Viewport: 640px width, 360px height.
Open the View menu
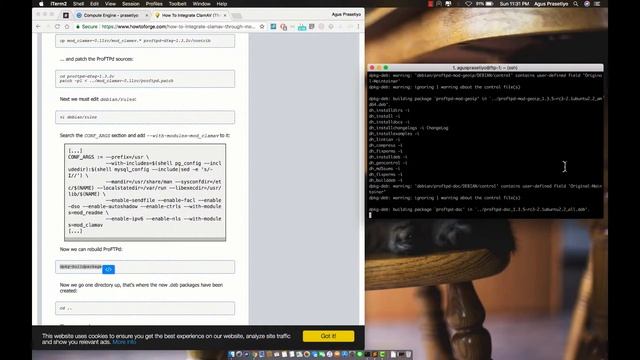tap(110, 4)
